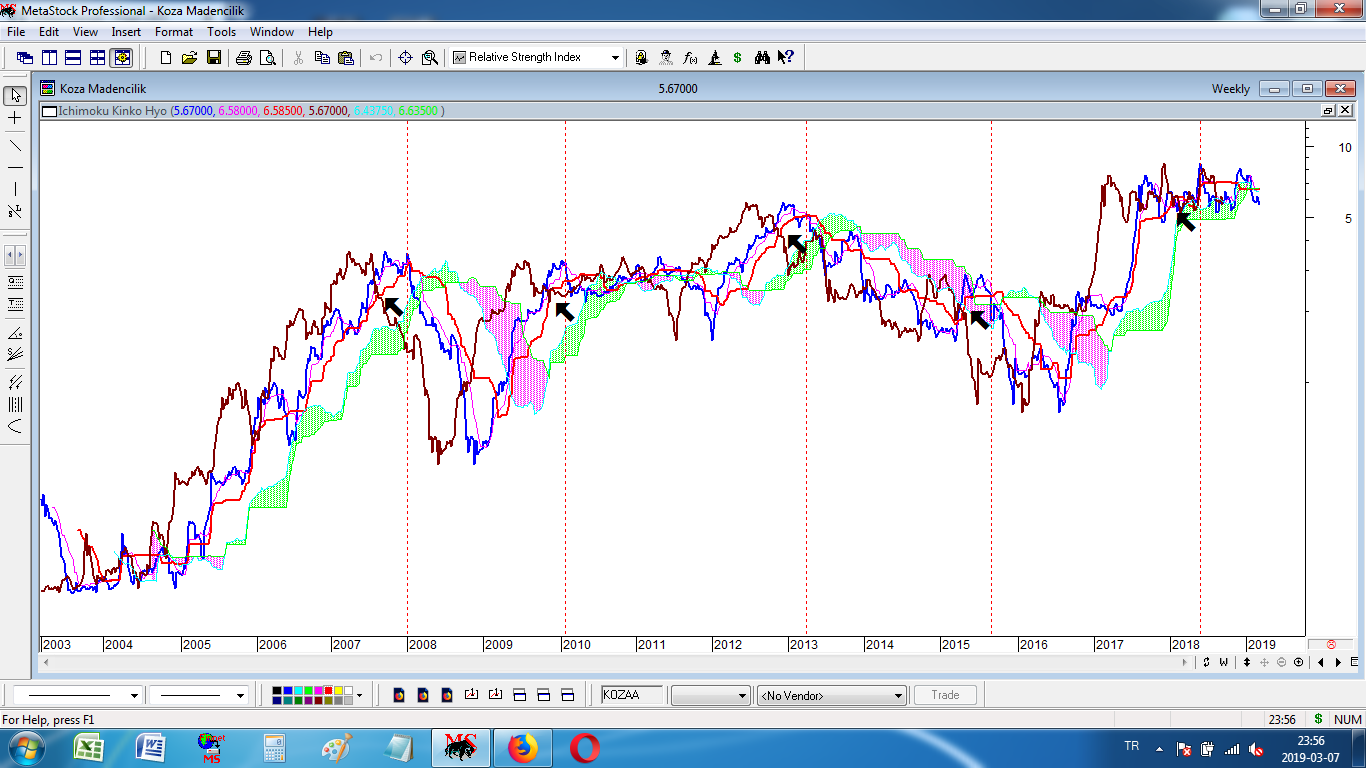
Task: Click the What's This help arrow icon
Action: click(786, 58)
